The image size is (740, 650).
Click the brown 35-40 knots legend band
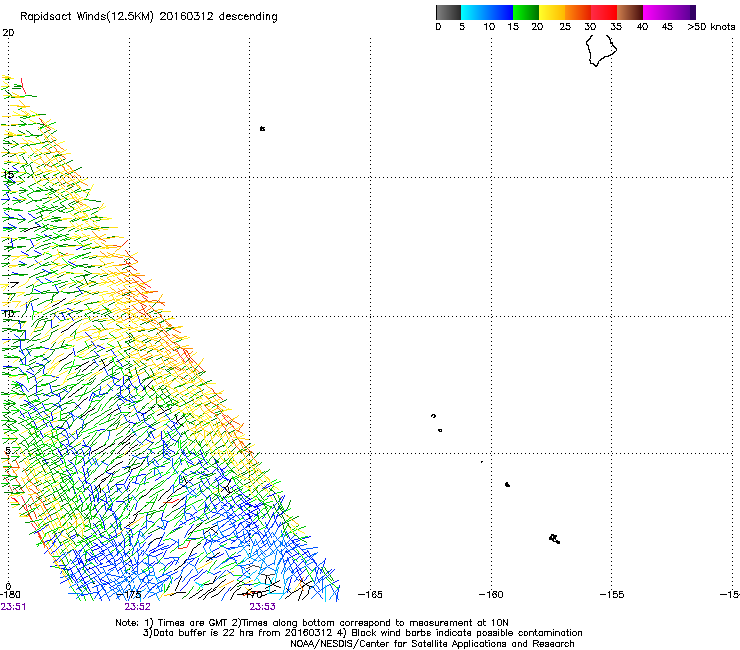point(630,12)
